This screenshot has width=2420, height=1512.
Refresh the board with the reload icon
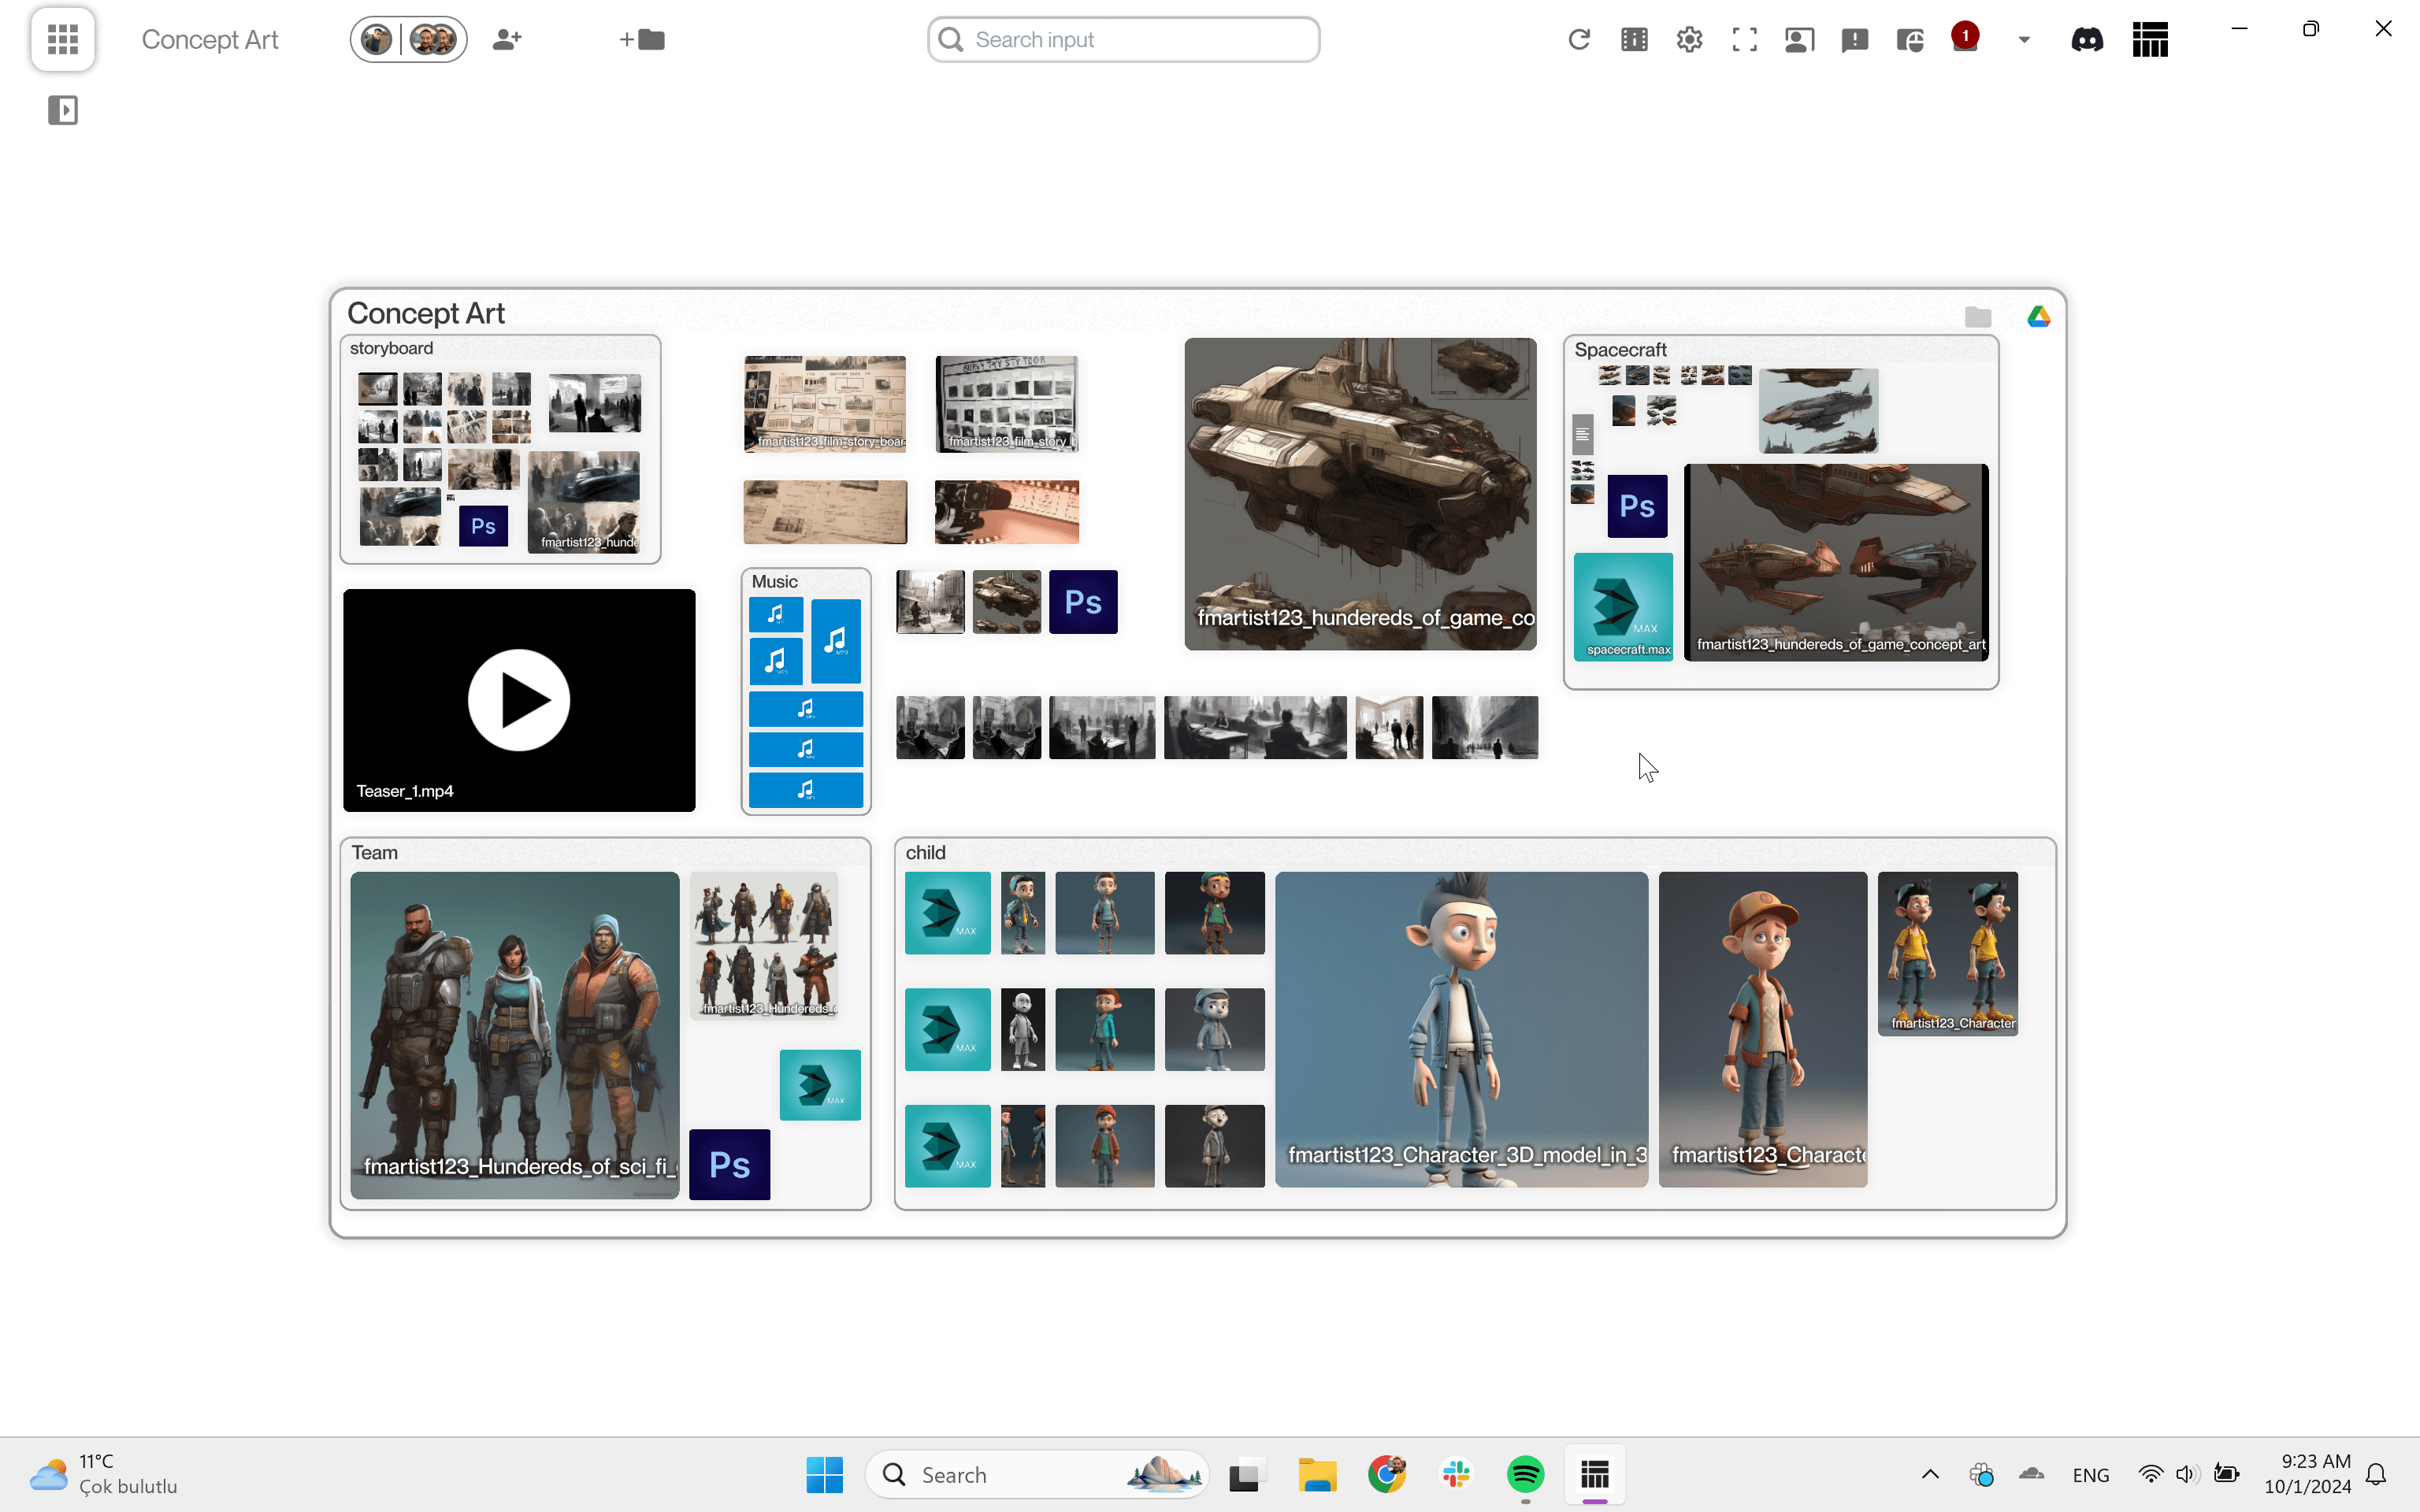point(1578,39)
